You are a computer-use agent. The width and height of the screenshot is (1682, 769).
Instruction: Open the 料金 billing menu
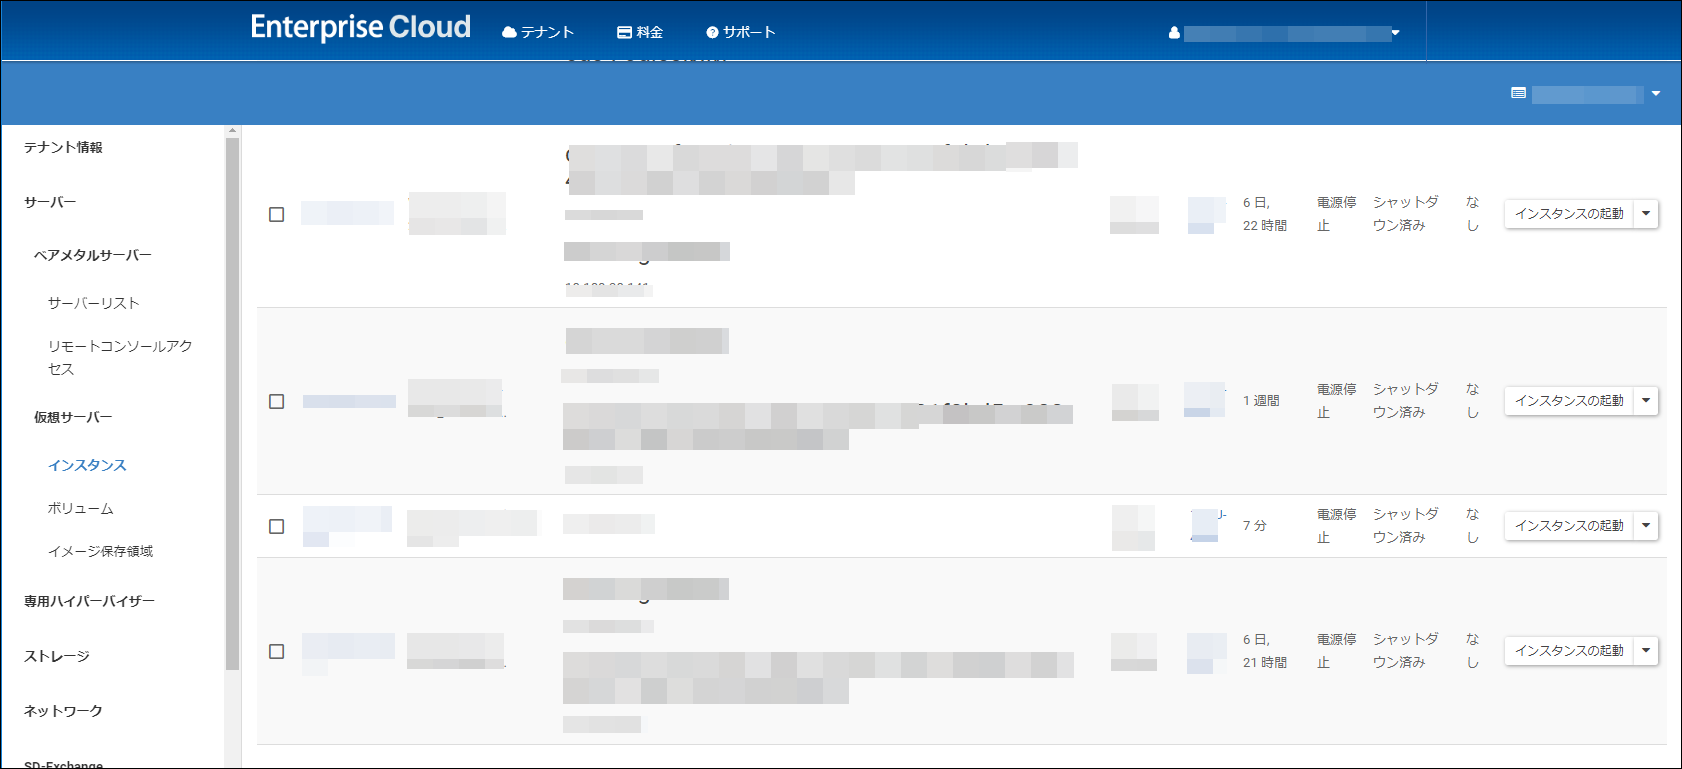coord(640,32)
